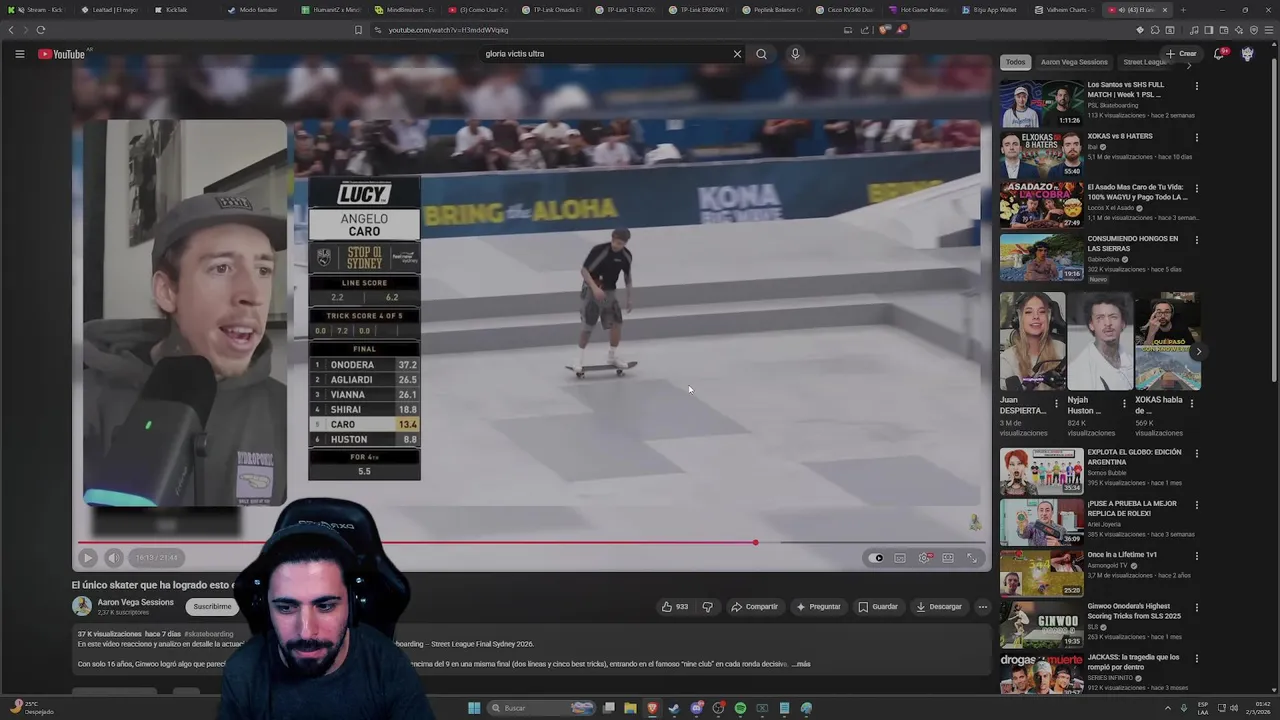The width and height of the screenshot is (1280, 720).
Task: Open the Aaron Vega Sessions channel name
Action: (x=135, y=602)
